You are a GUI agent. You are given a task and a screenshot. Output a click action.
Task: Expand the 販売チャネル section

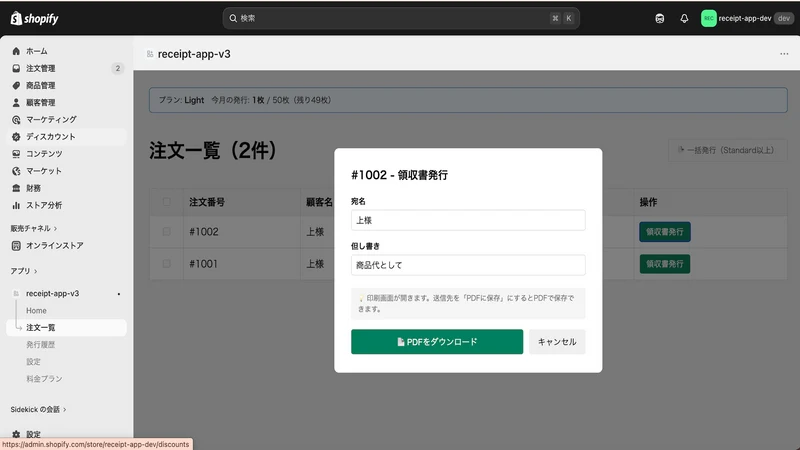coord(34,228)
